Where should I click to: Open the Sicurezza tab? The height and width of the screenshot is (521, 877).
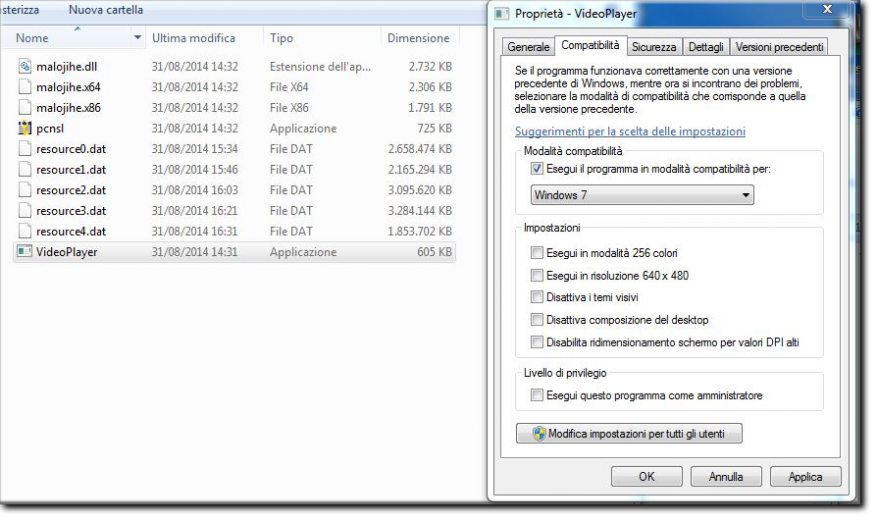pyautogui.click(x=653, y=47)
